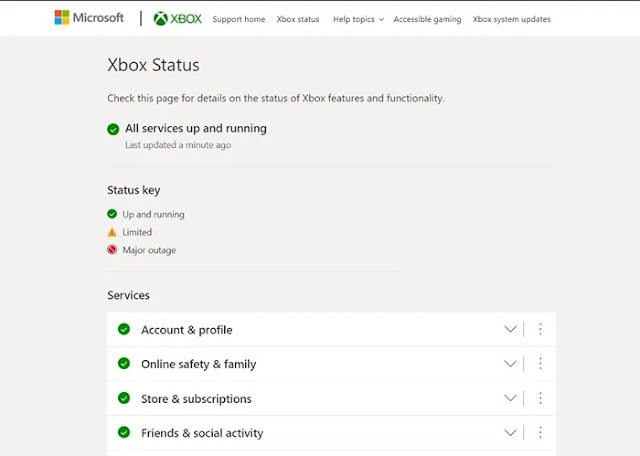This screenshot has height=456, width=640.
Task: Open the Help topics dropdown
Action: pos(358,19)
